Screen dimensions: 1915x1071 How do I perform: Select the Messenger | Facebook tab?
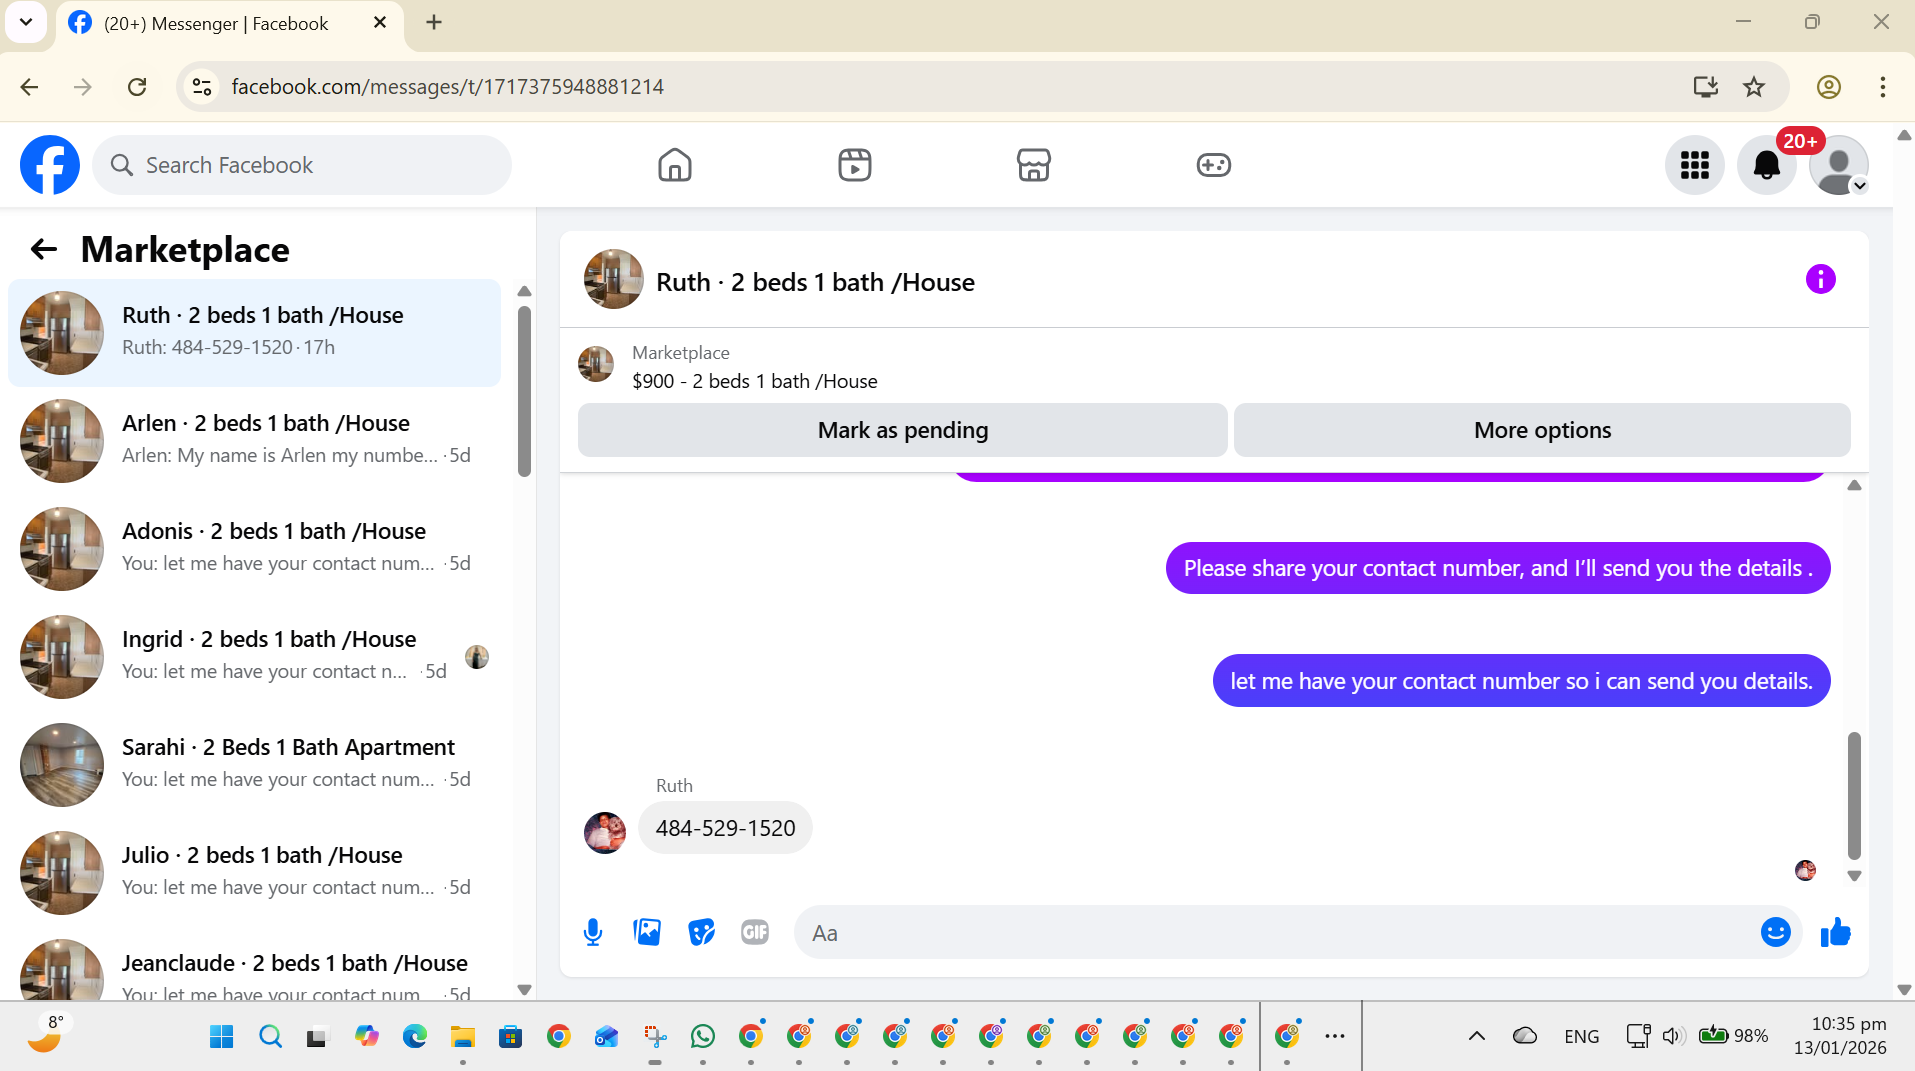point(230,23)
